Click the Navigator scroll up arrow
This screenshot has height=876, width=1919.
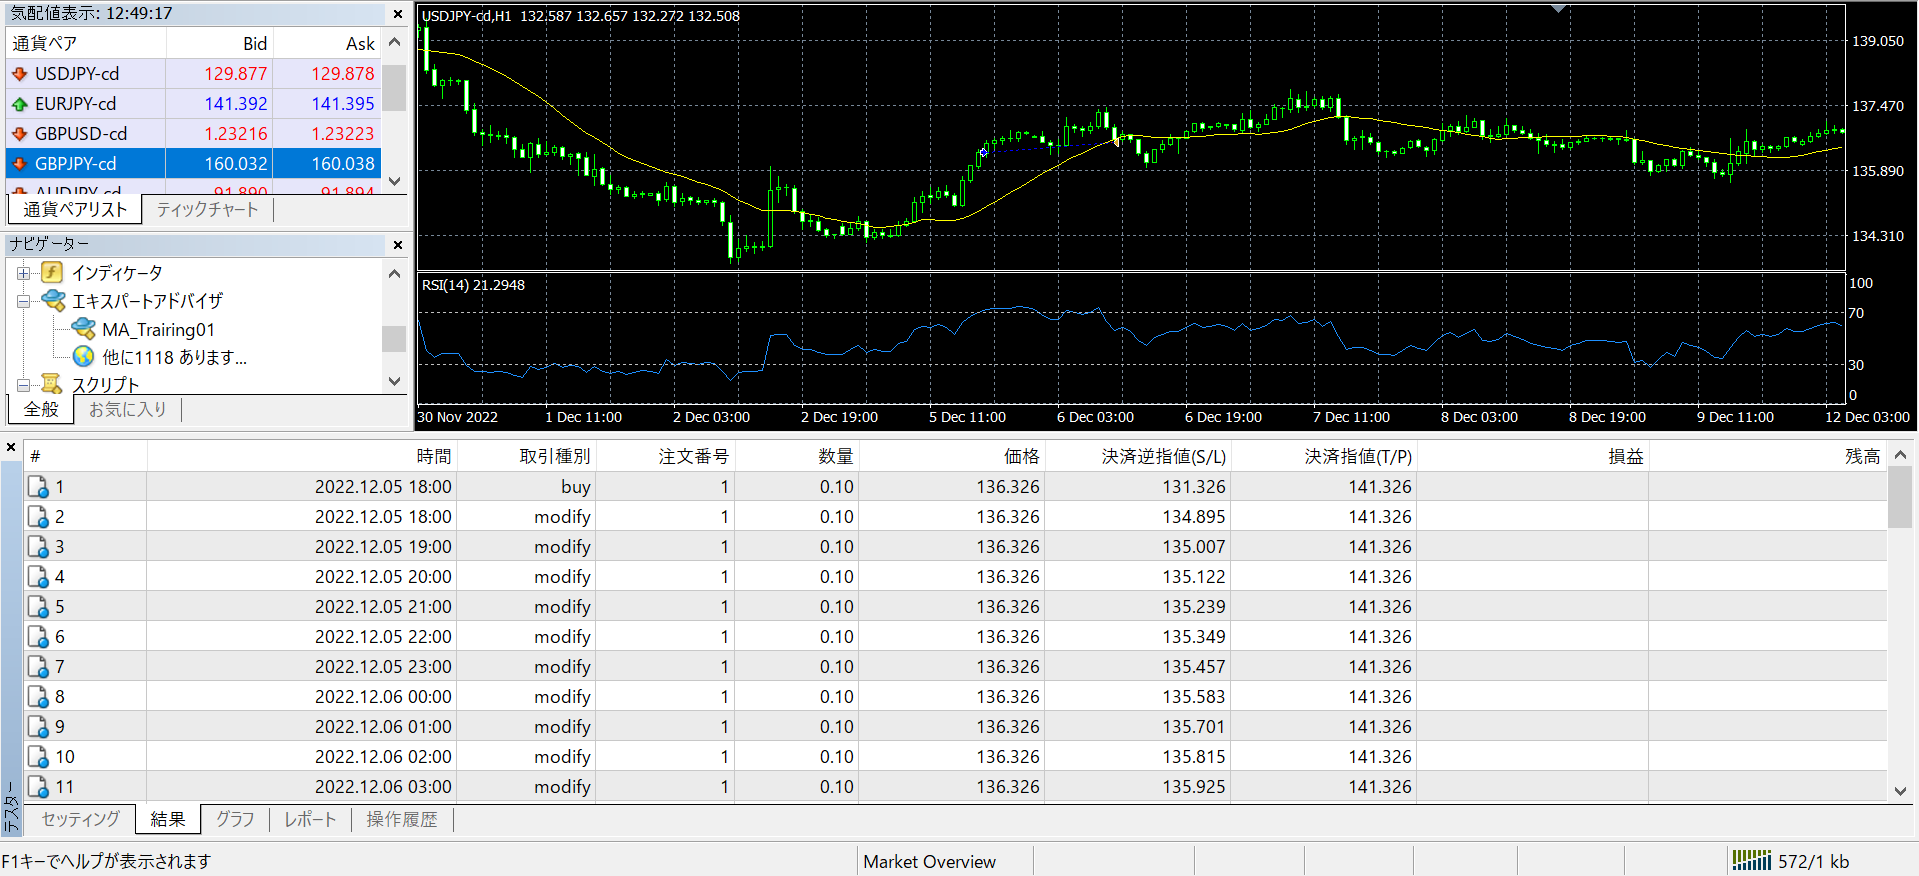[394, 274]
